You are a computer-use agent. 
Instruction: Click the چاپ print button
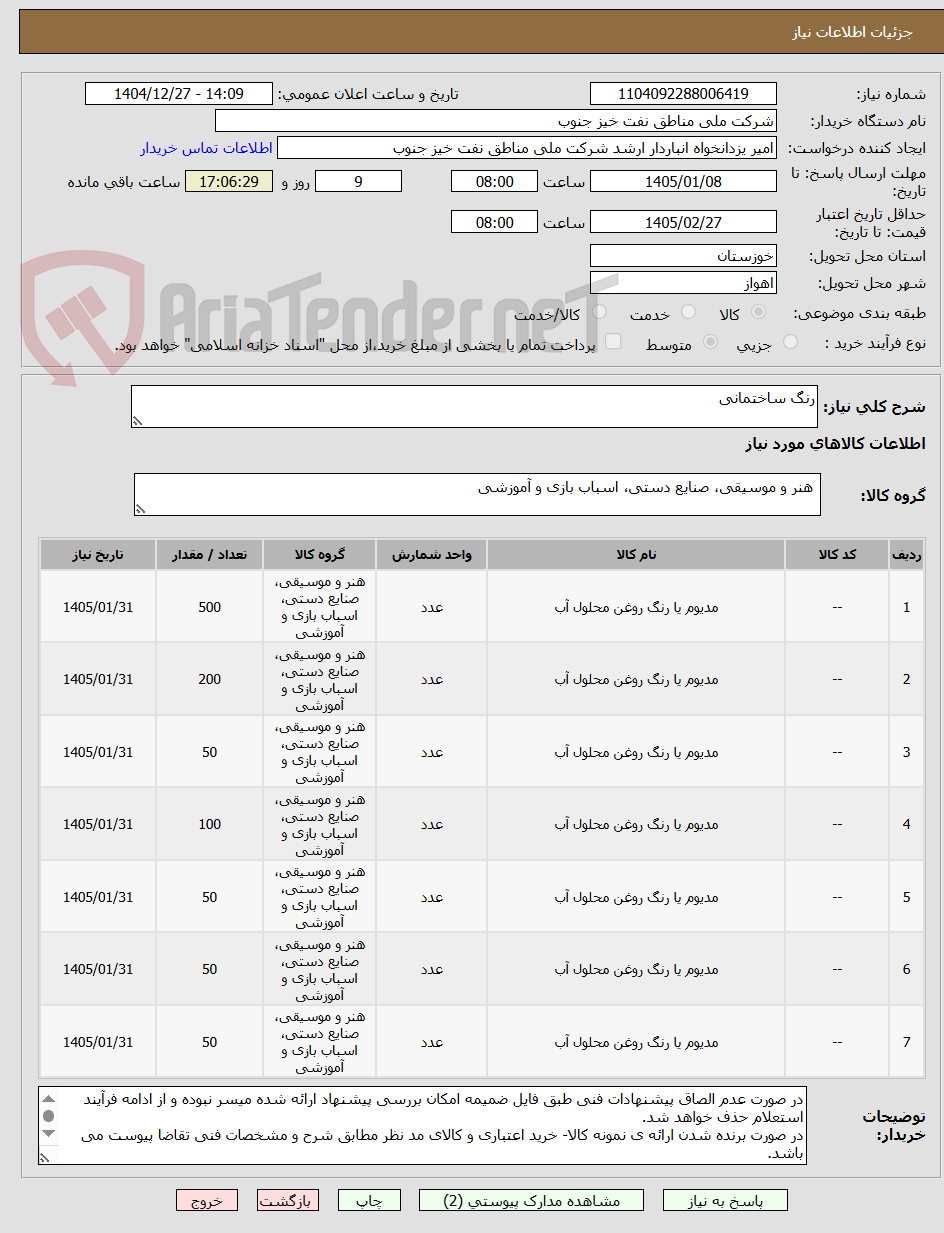point(369,1201)
